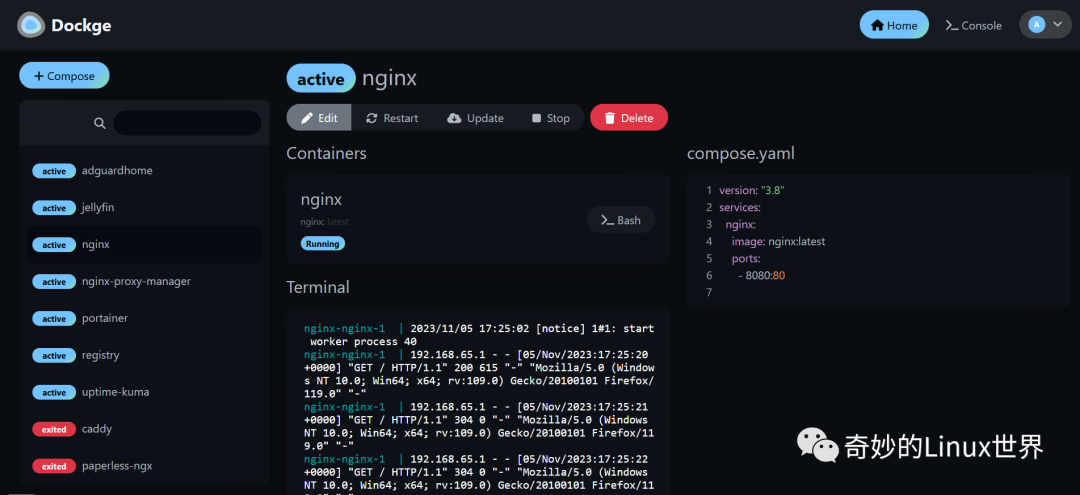Click the trash can Delete icon
The image size is (1080, 495).
tap(610, 118)
